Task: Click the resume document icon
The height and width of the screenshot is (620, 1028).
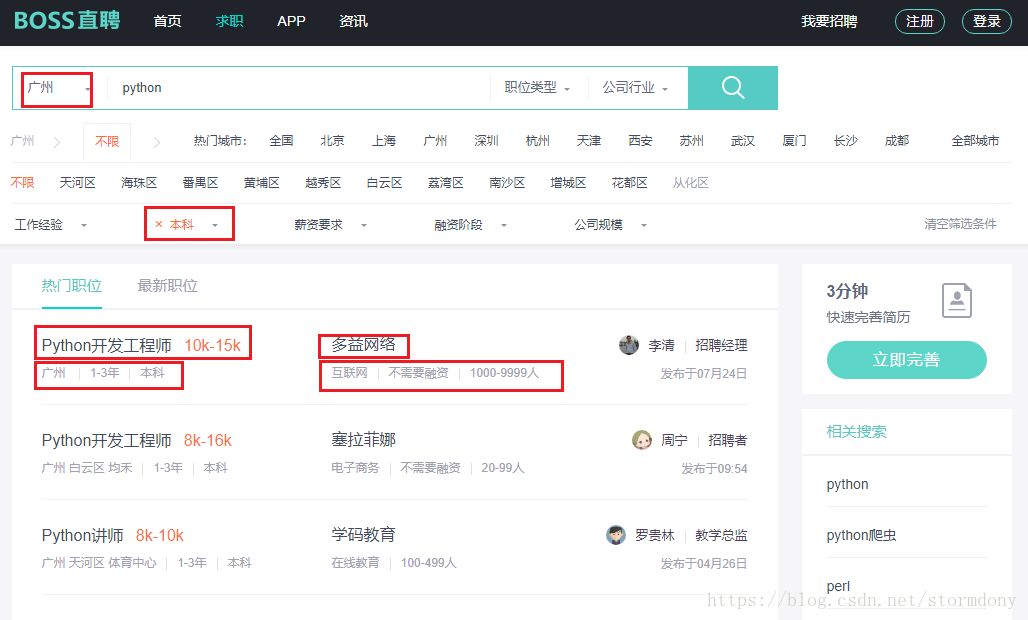Action: [x=957, y=300]
